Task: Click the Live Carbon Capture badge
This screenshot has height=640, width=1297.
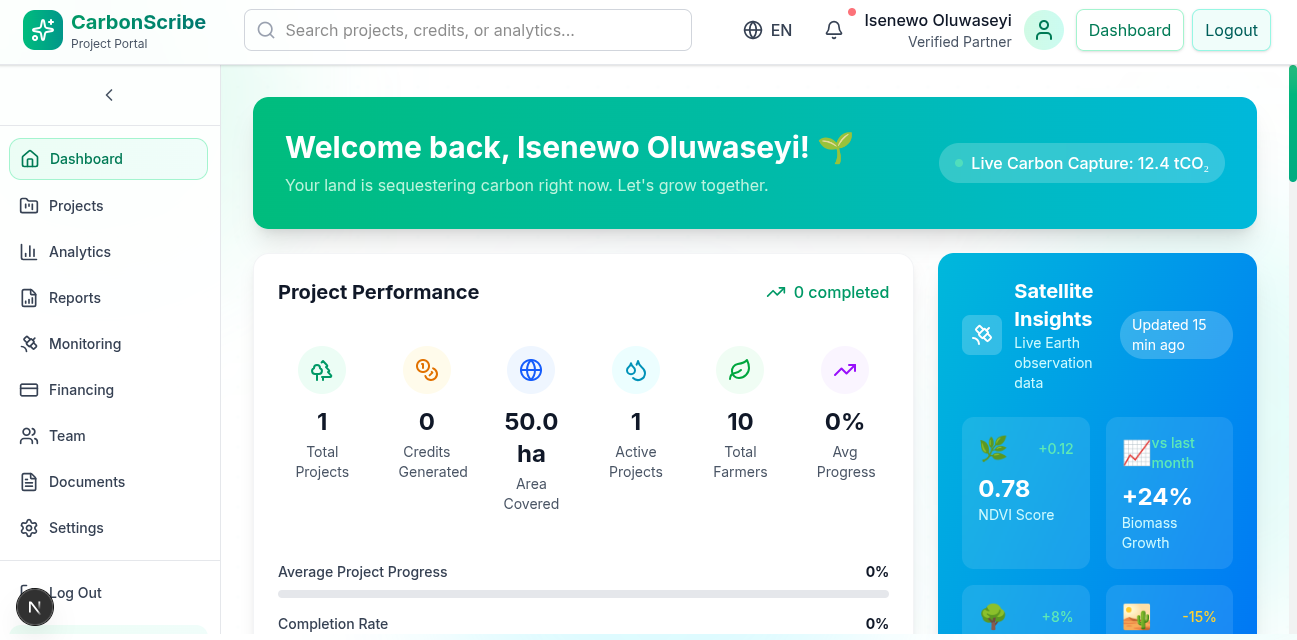Action: coord(1082,163)
